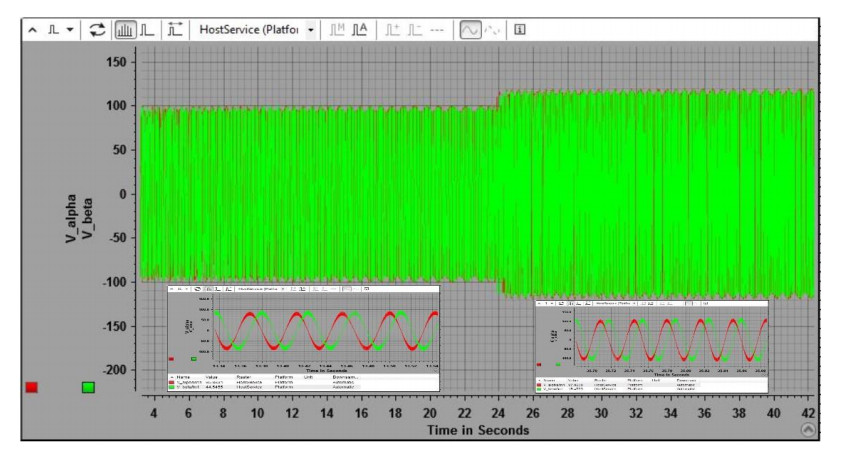Click the pulse icon with horizontal double arrow
This screenshot has width=861, height=456.
click(174, 29)
